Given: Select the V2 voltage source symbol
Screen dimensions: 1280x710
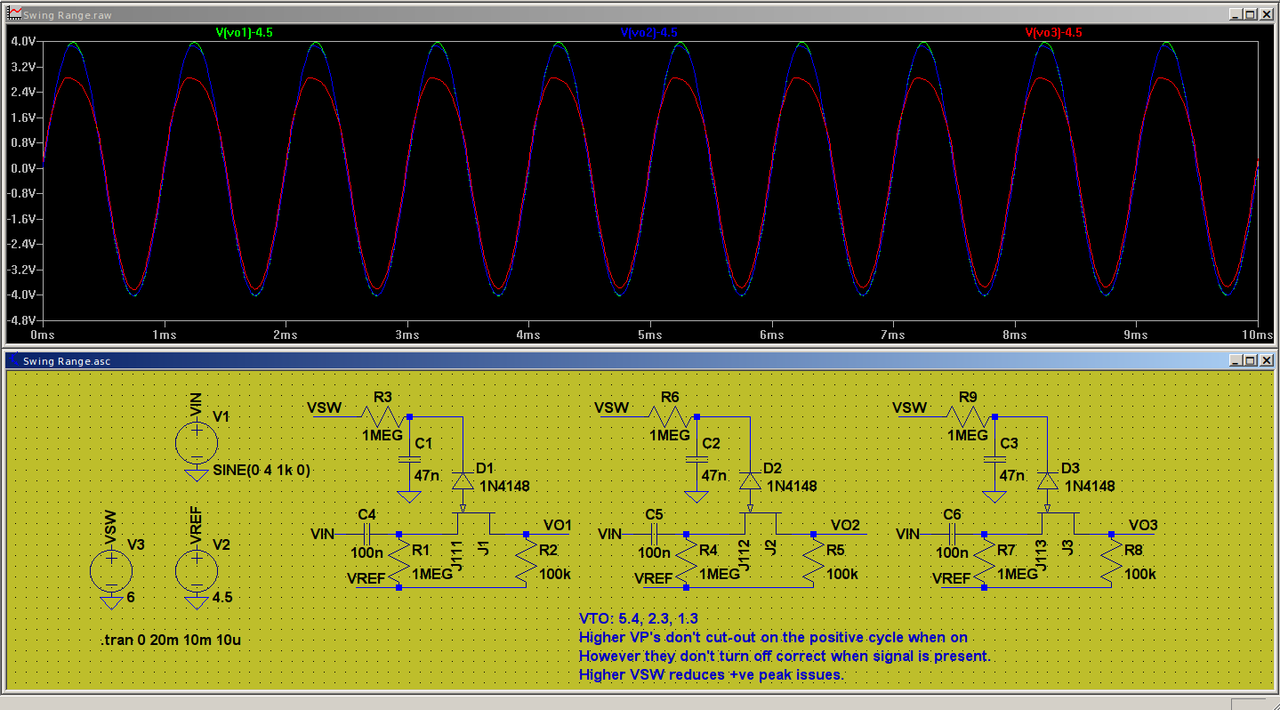Looking at the screenshot, I should click(x=196, y=571).
